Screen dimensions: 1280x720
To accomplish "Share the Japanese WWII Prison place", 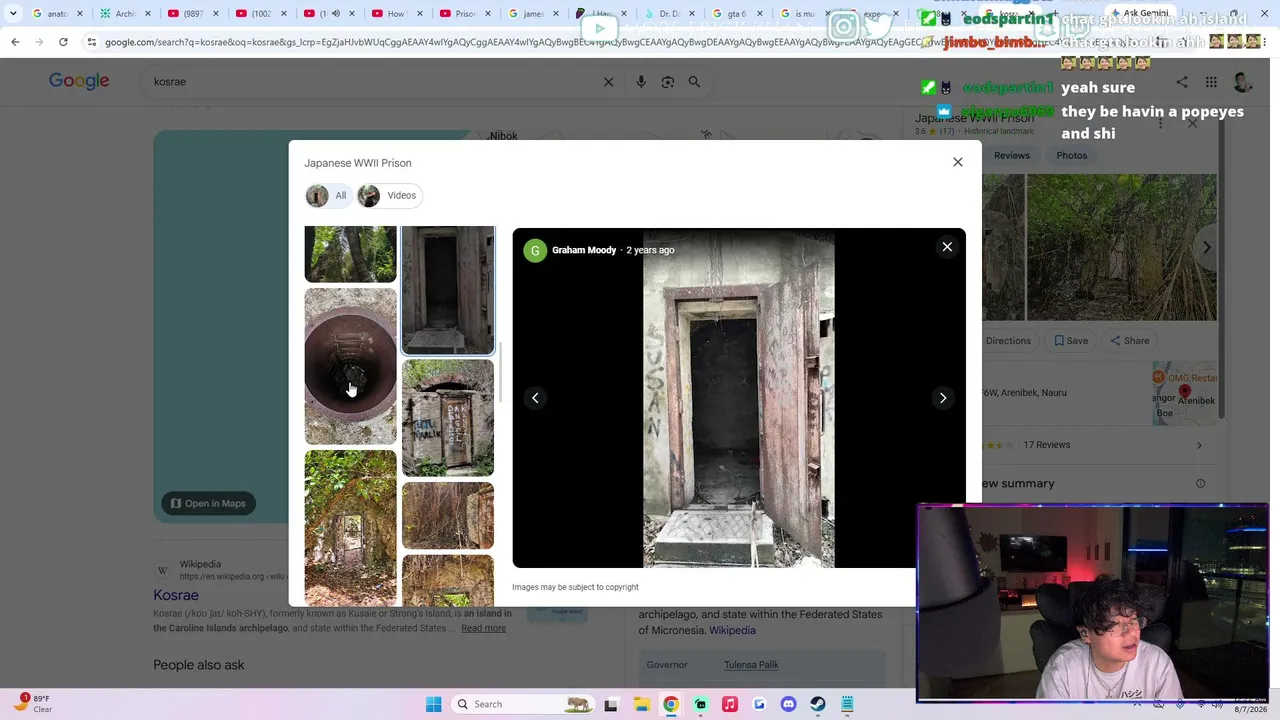I will click(1129, 341).
